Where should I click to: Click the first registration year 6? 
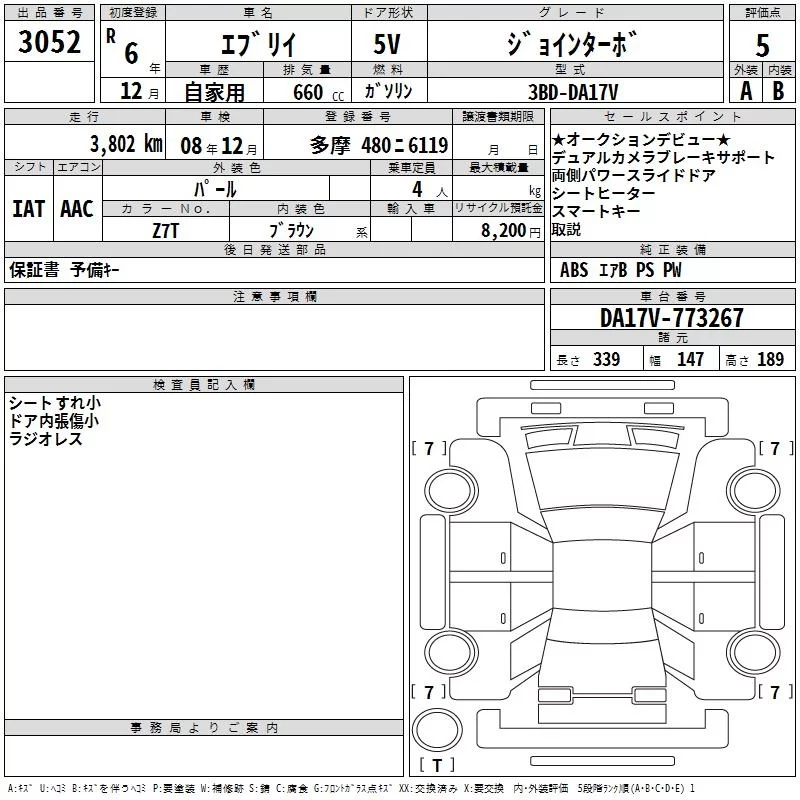pos(131,53)
